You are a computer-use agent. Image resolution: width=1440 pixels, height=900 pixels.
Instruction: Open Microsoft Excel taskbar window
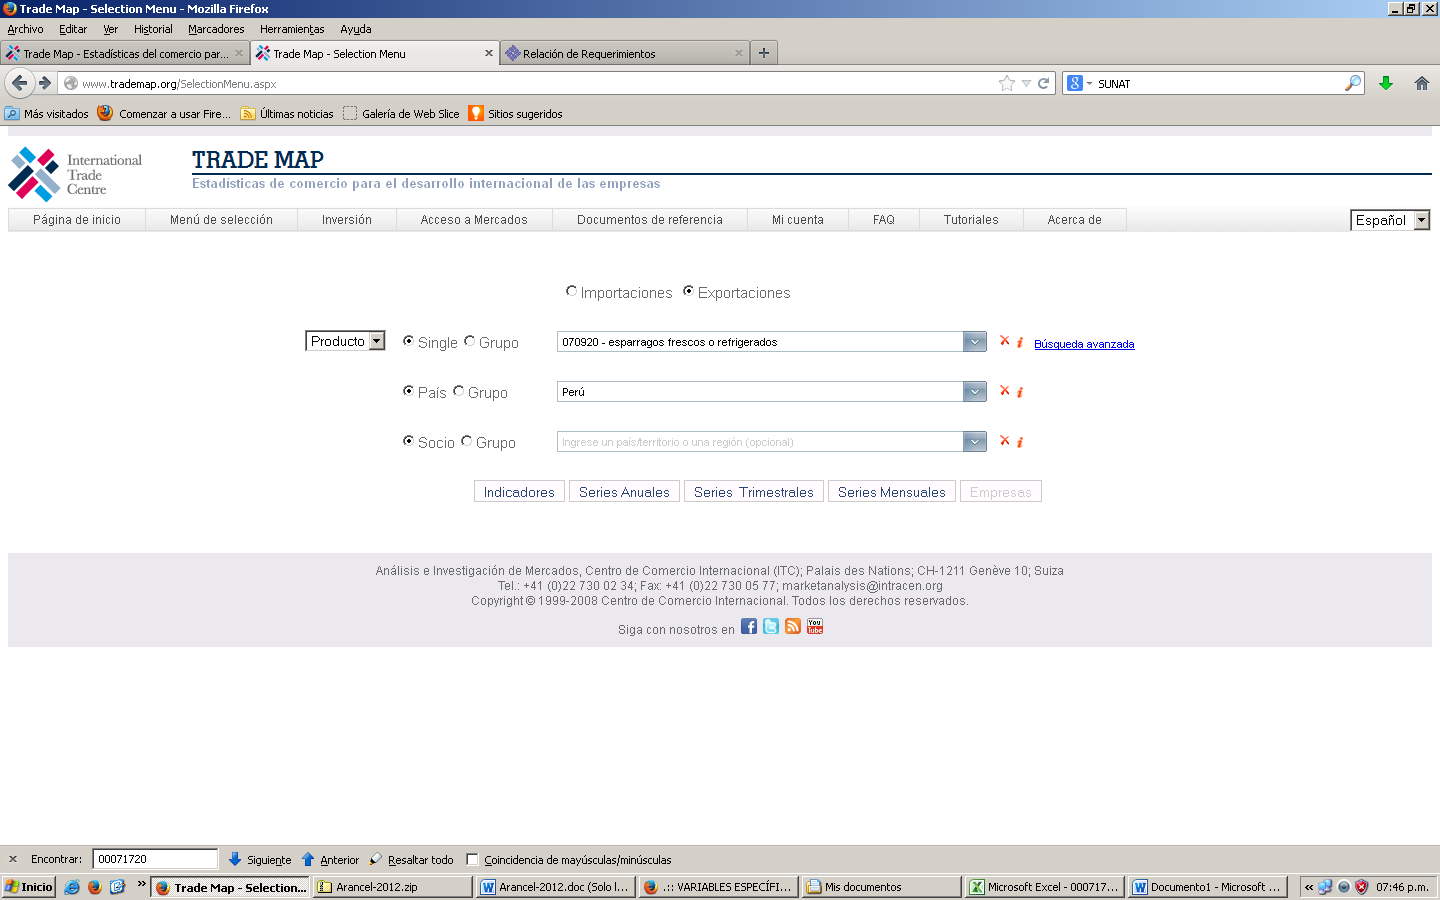1045,887
